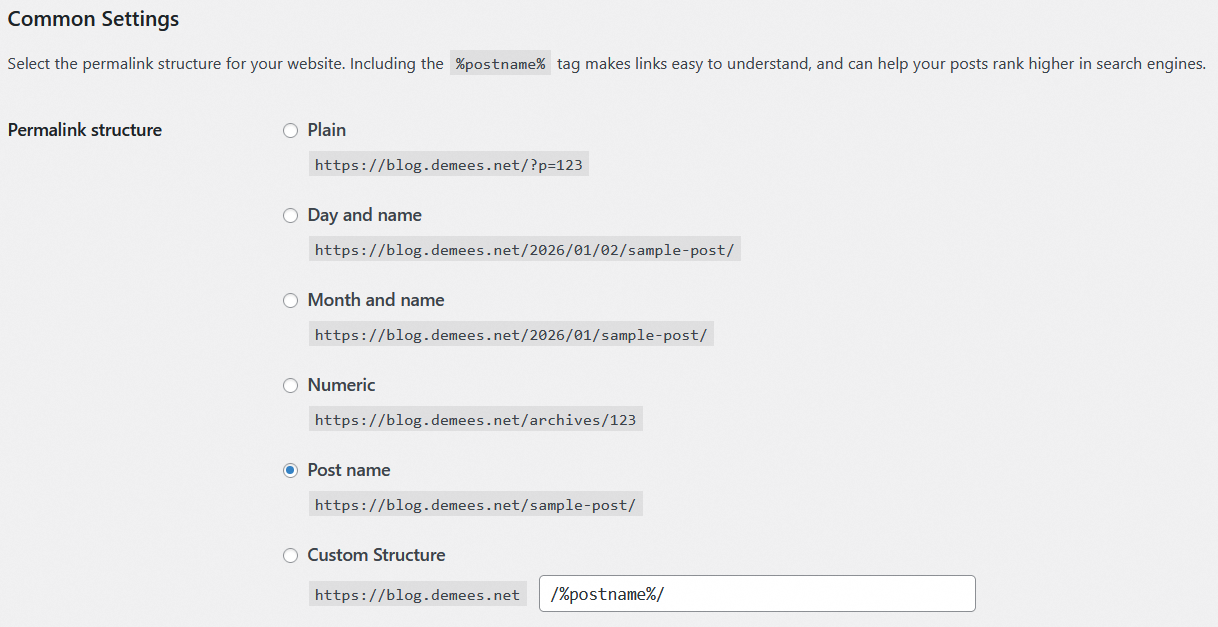This screenshot has width=1218, height=627.
Task: Click the 2026/01/sample-post example URL
Action: click(510, 335)
